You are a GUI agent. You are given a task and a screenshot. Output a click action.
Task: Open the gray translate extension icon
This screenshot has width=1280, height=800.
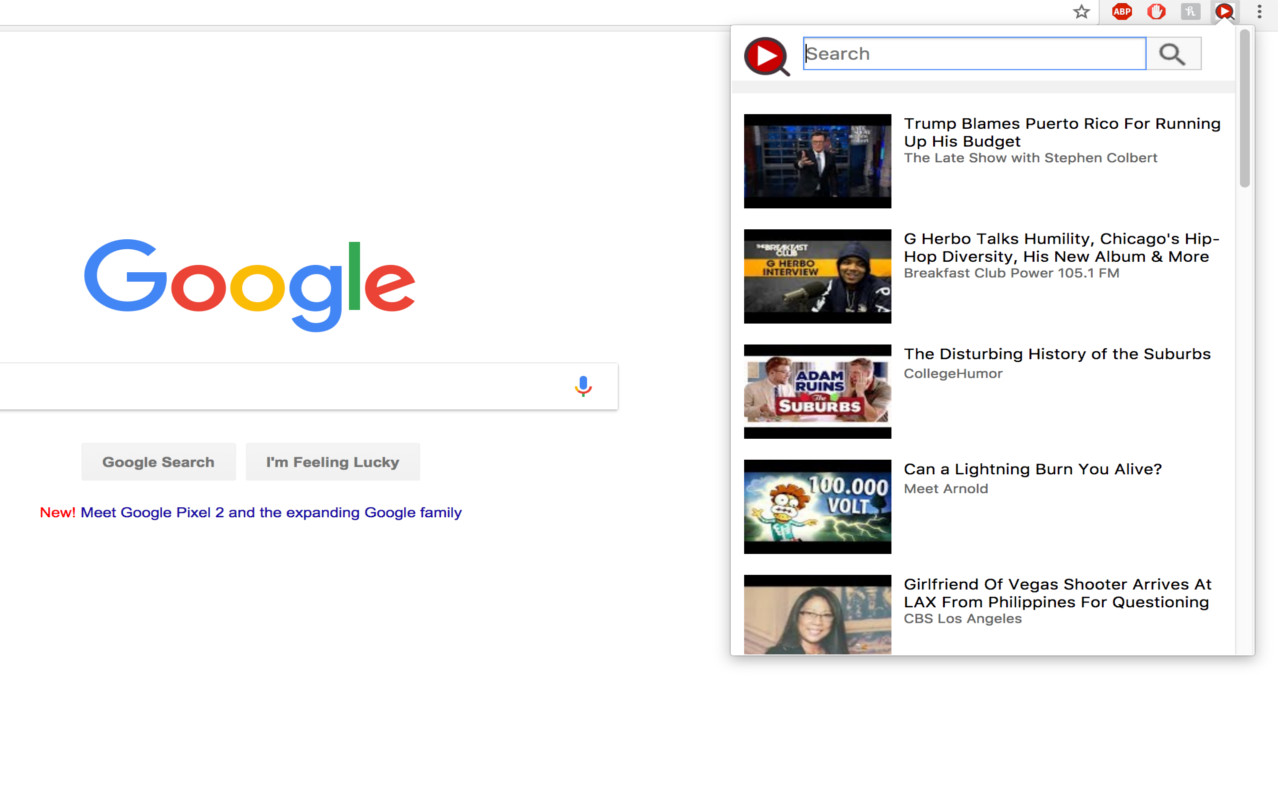tap(1190, 12)
